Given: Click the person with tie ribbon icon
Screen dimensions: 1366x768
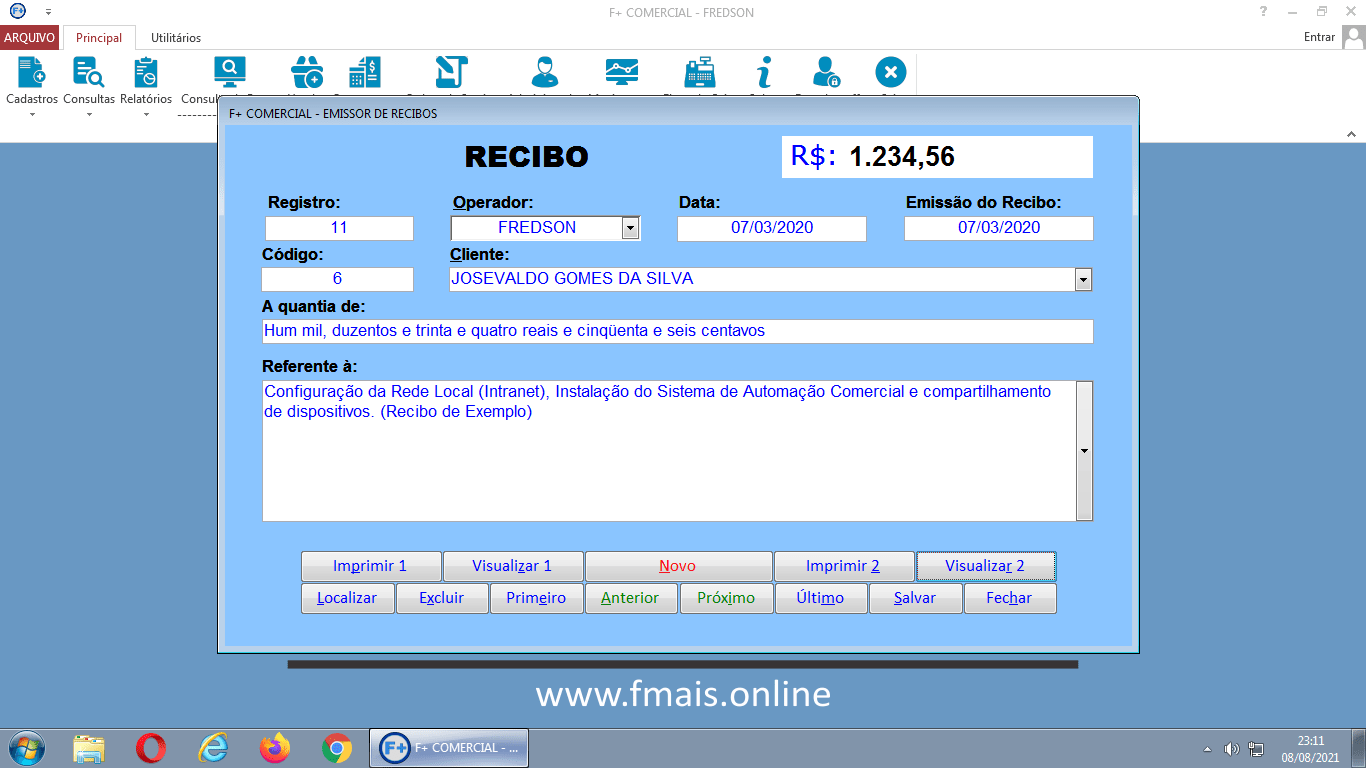Looking at the screenshot, I should 545,72.
